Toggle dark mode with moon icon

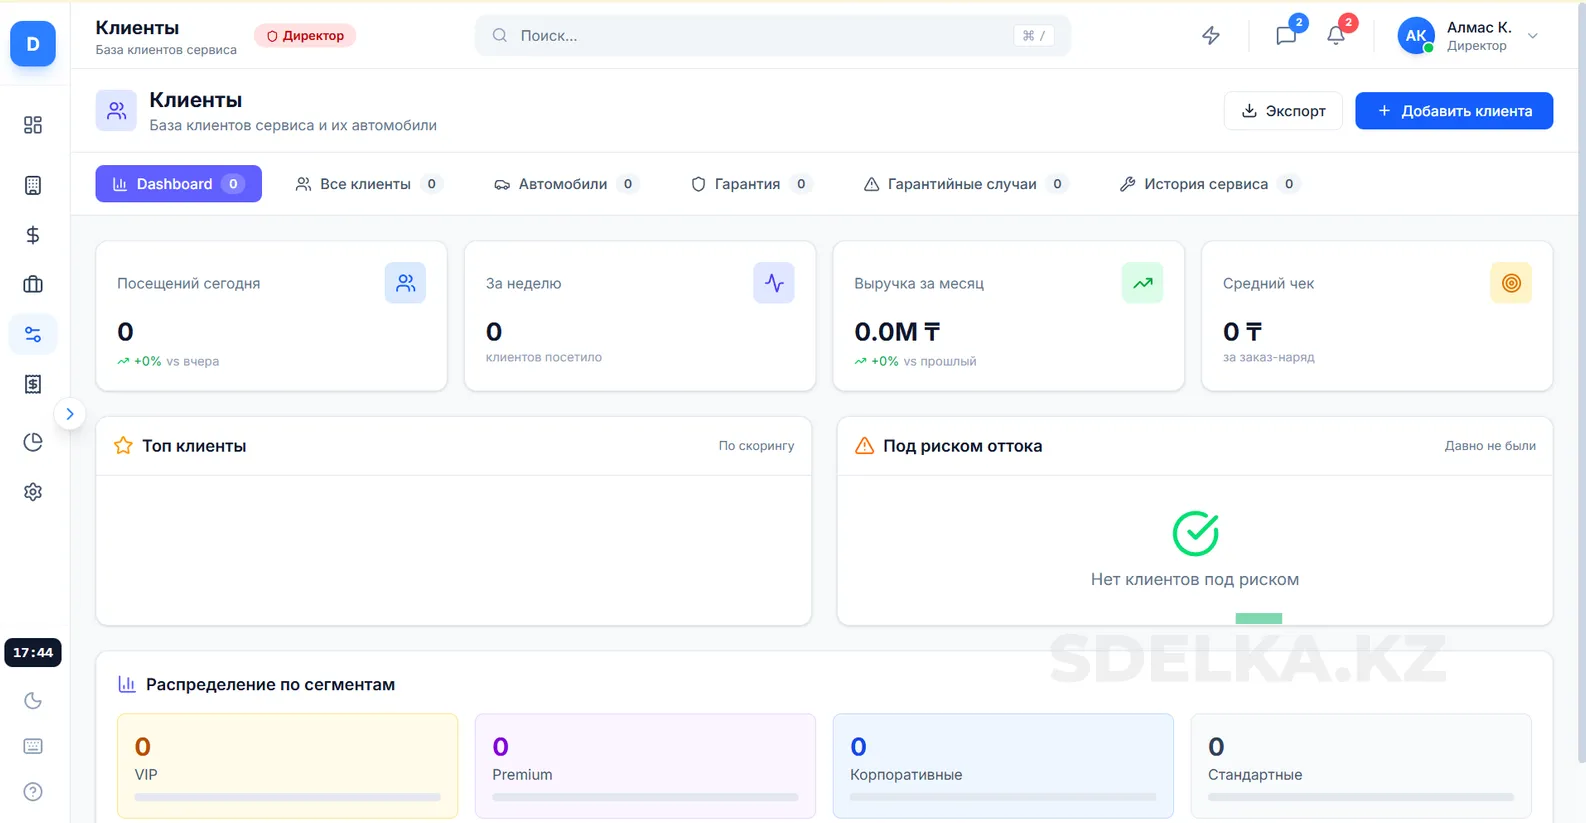pos(33,701)
